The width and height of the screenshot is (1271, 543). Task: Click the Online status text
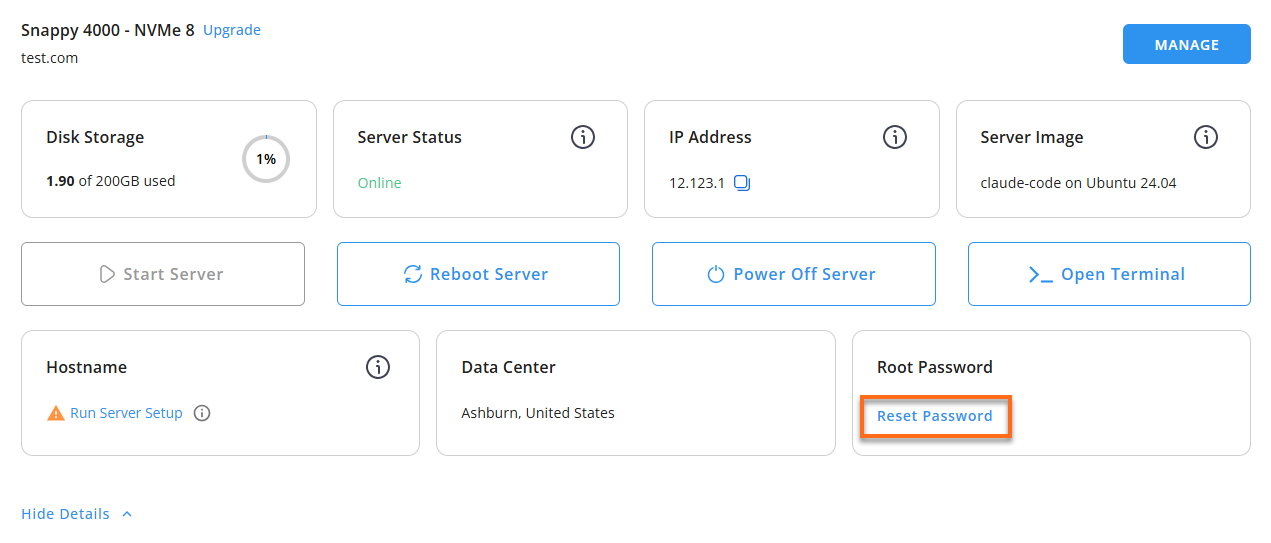(x=379, y=183)
